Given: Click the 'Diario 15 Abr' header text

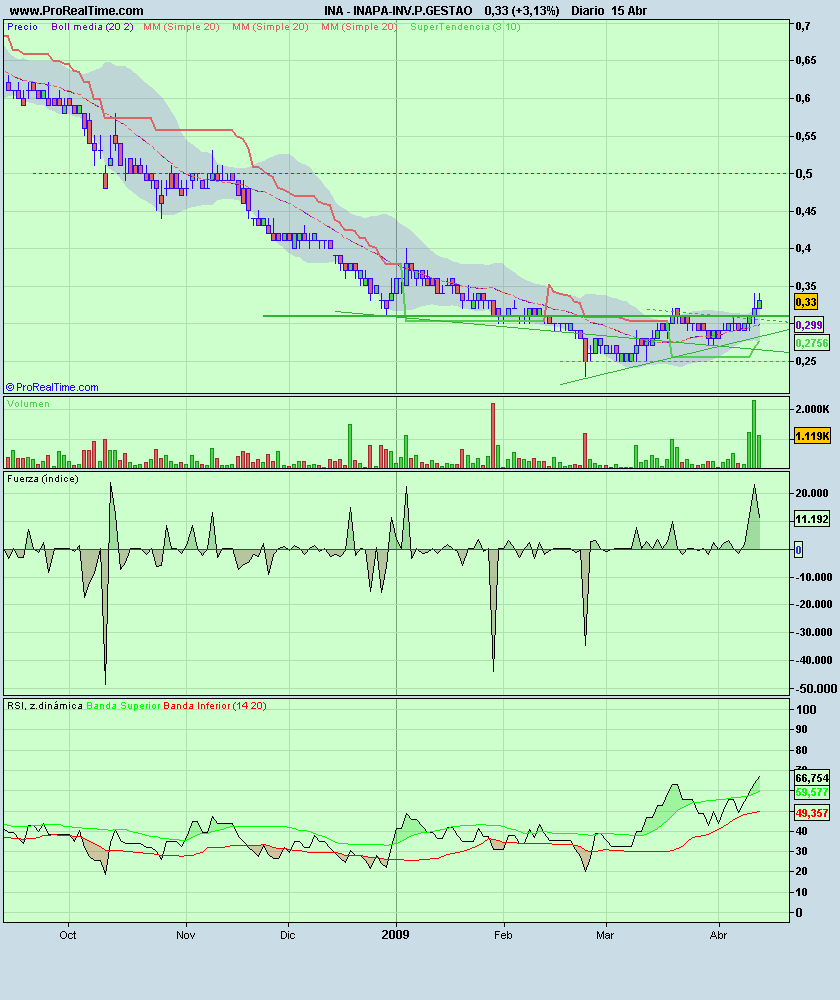Looking at the screenshot, I should pyautogui.click(x=608, y=10).
